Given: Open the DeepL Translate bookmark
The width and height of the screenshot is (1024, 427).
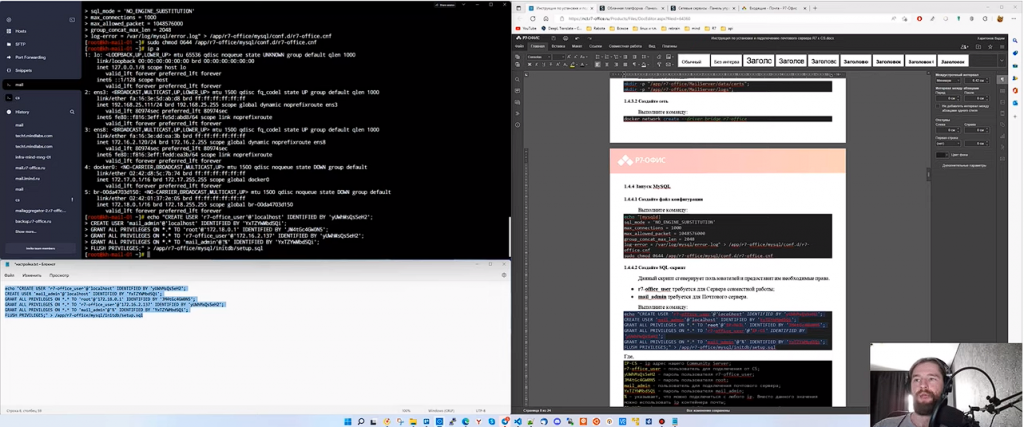Looking at the screenshot, I should click(x=560, y=29).
